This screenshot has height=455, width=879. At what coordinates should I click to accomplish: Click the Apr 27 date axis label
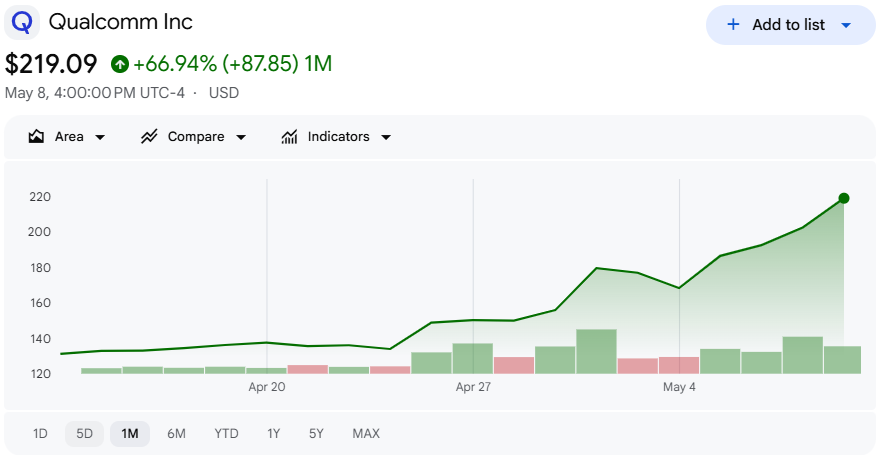click(x=473, y=388)
